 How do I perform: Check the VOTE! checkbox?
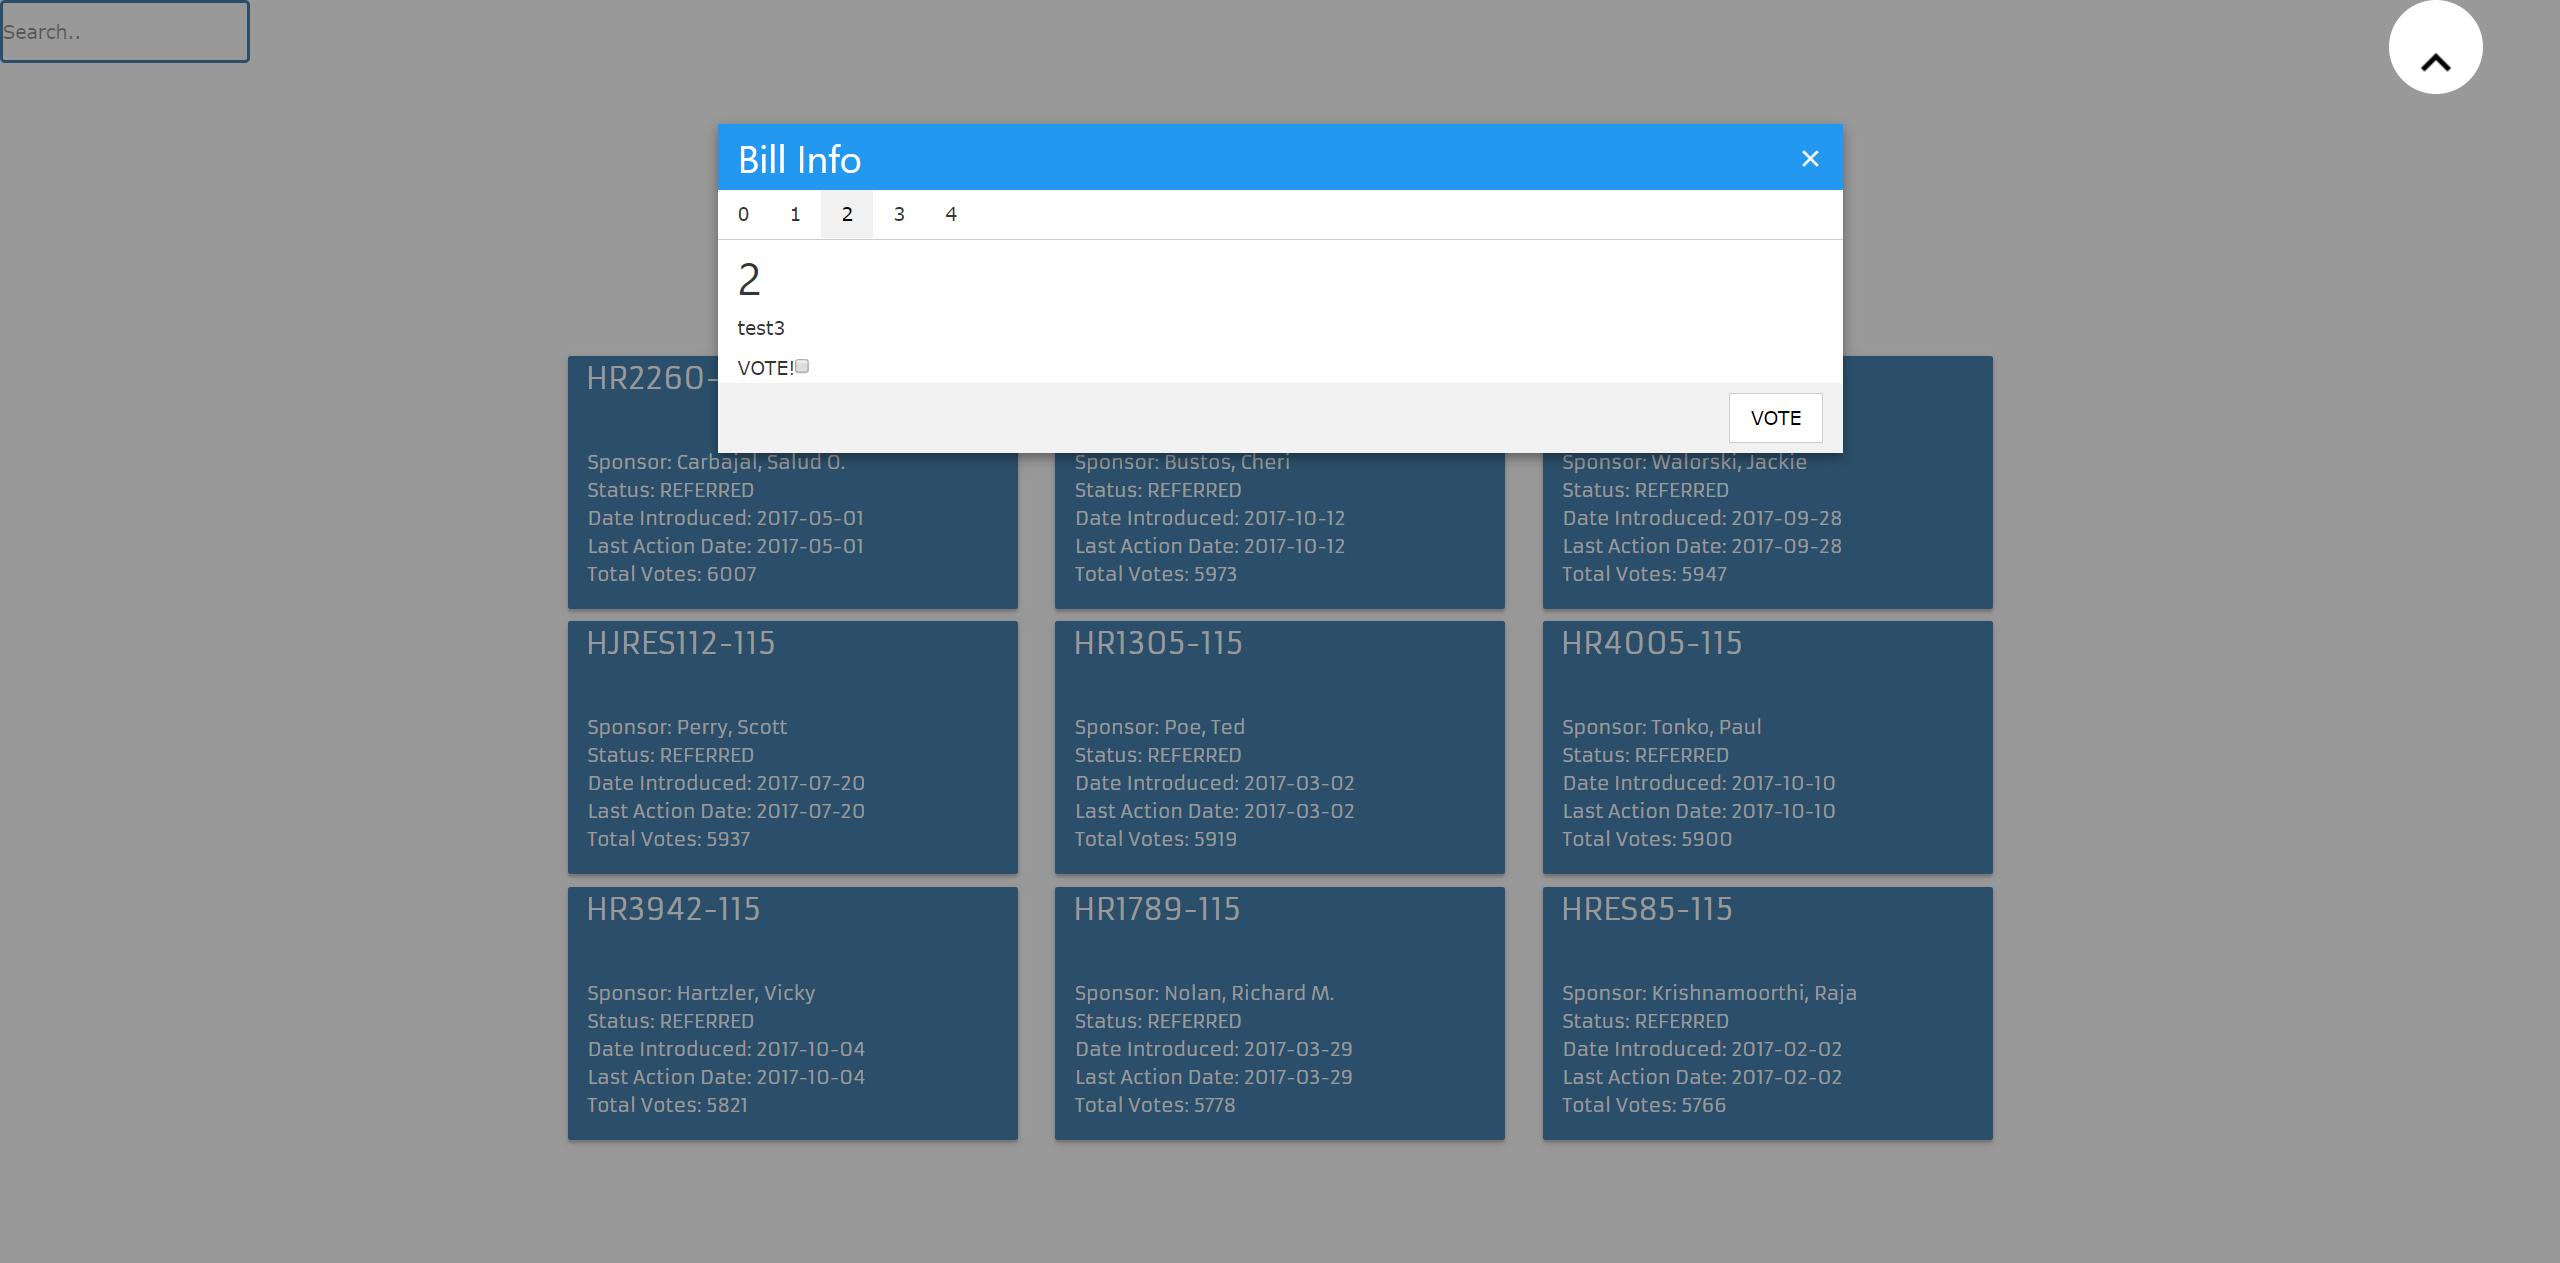(802, 367)
